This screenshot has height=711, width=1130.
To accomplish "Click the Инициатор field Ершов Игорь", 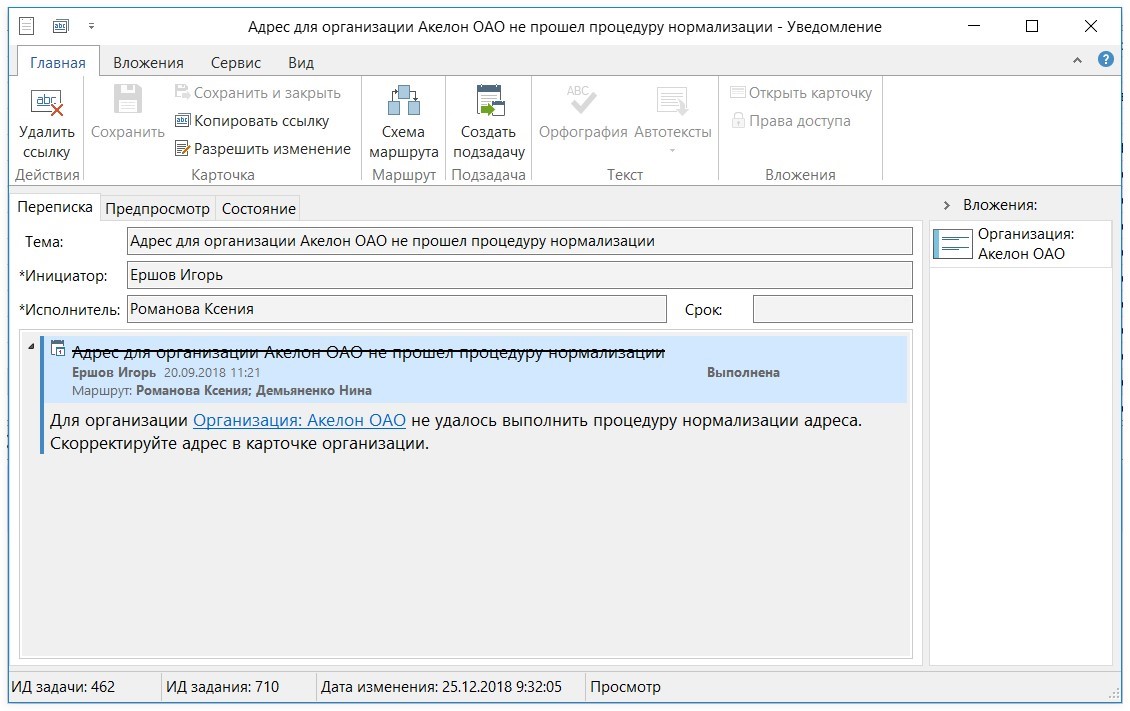I will pos(520,275).
